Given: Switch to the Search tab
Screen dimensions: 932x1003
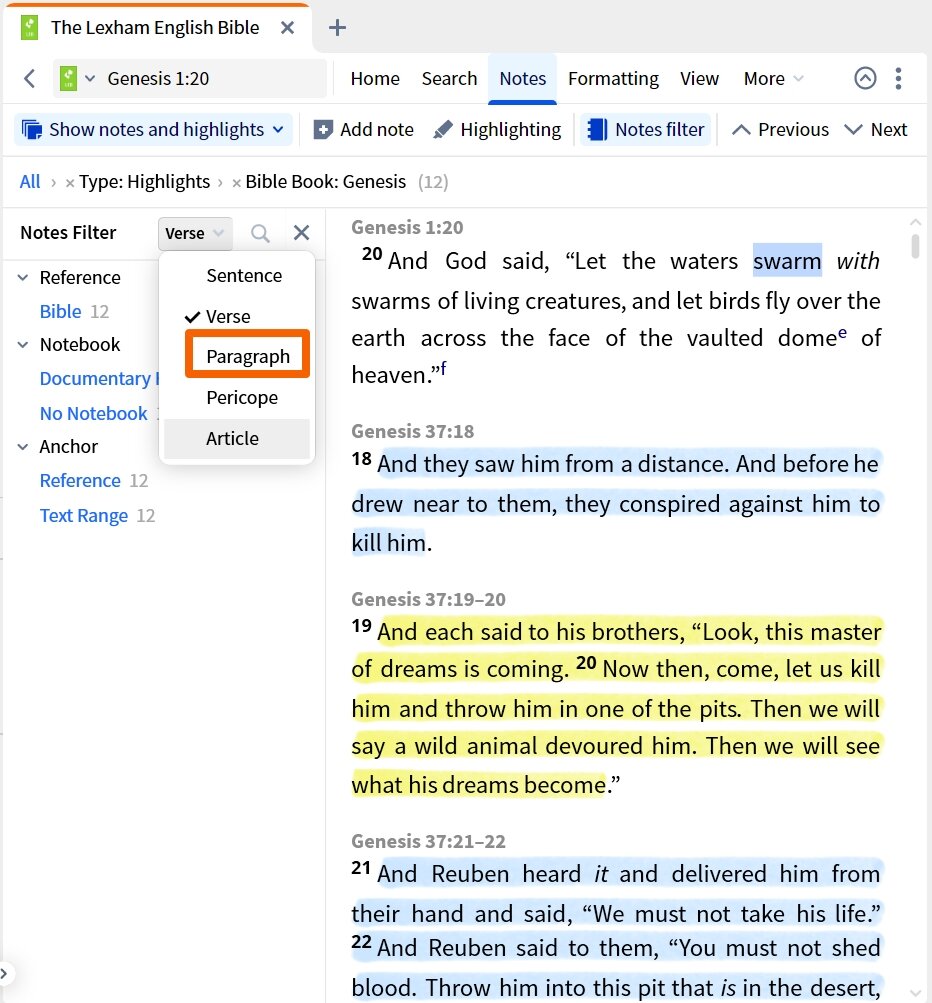Looking at the screenshot, I should pyautogui.click(x=449, y=79).
